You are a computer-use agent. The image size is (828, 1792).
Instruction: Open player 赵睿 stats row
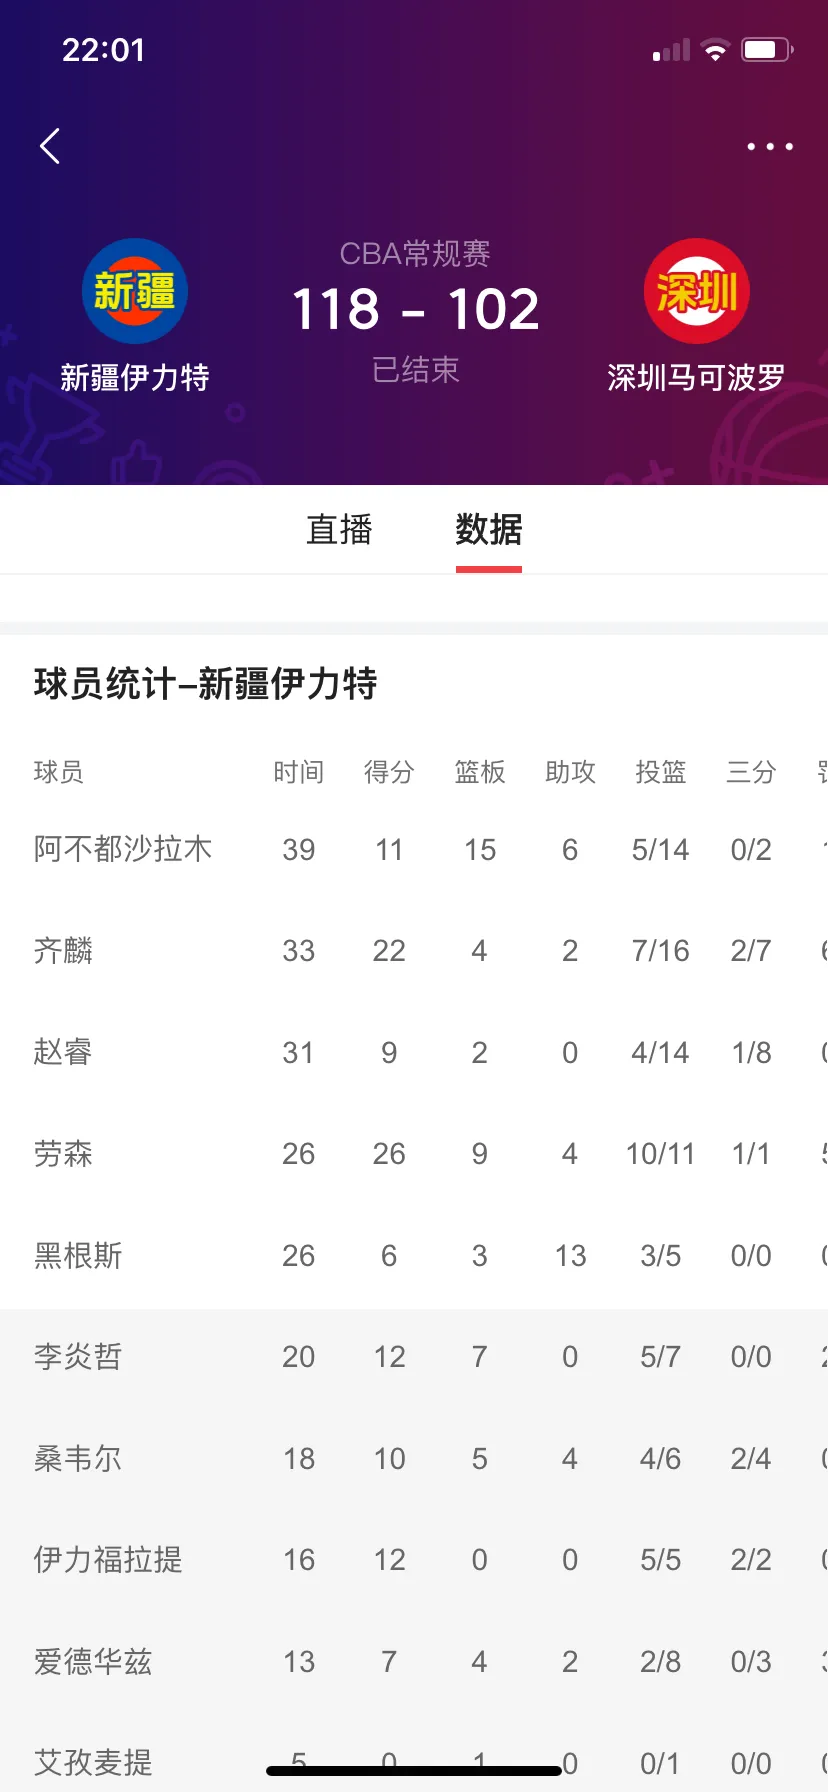tap(414, 1052)
